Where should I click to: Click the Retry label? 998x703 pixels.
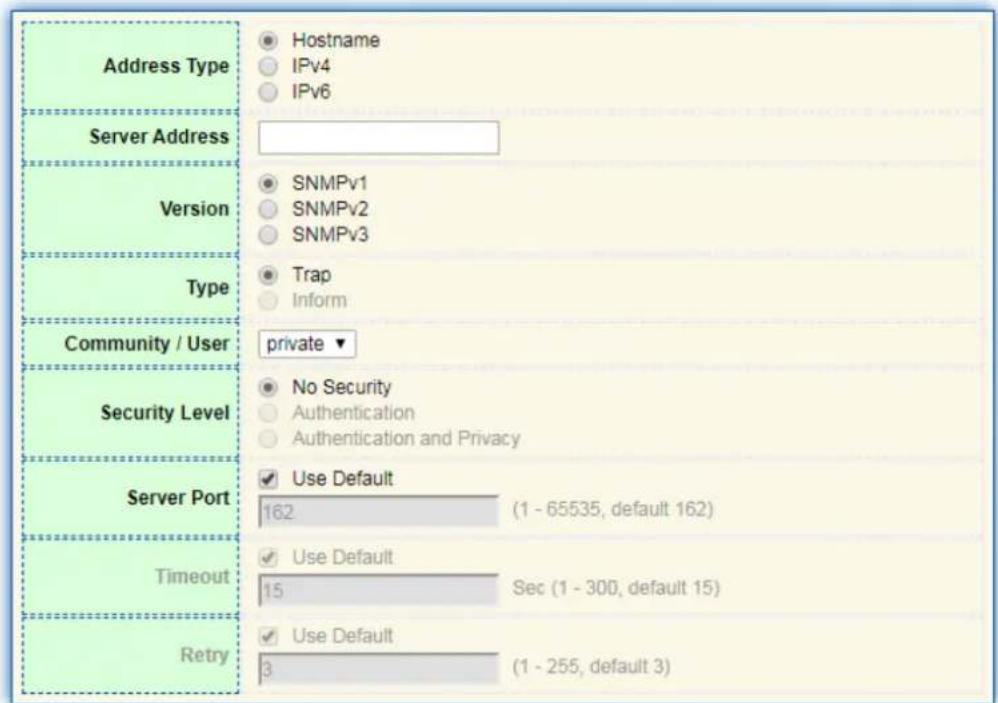click(x=204, y=655)
